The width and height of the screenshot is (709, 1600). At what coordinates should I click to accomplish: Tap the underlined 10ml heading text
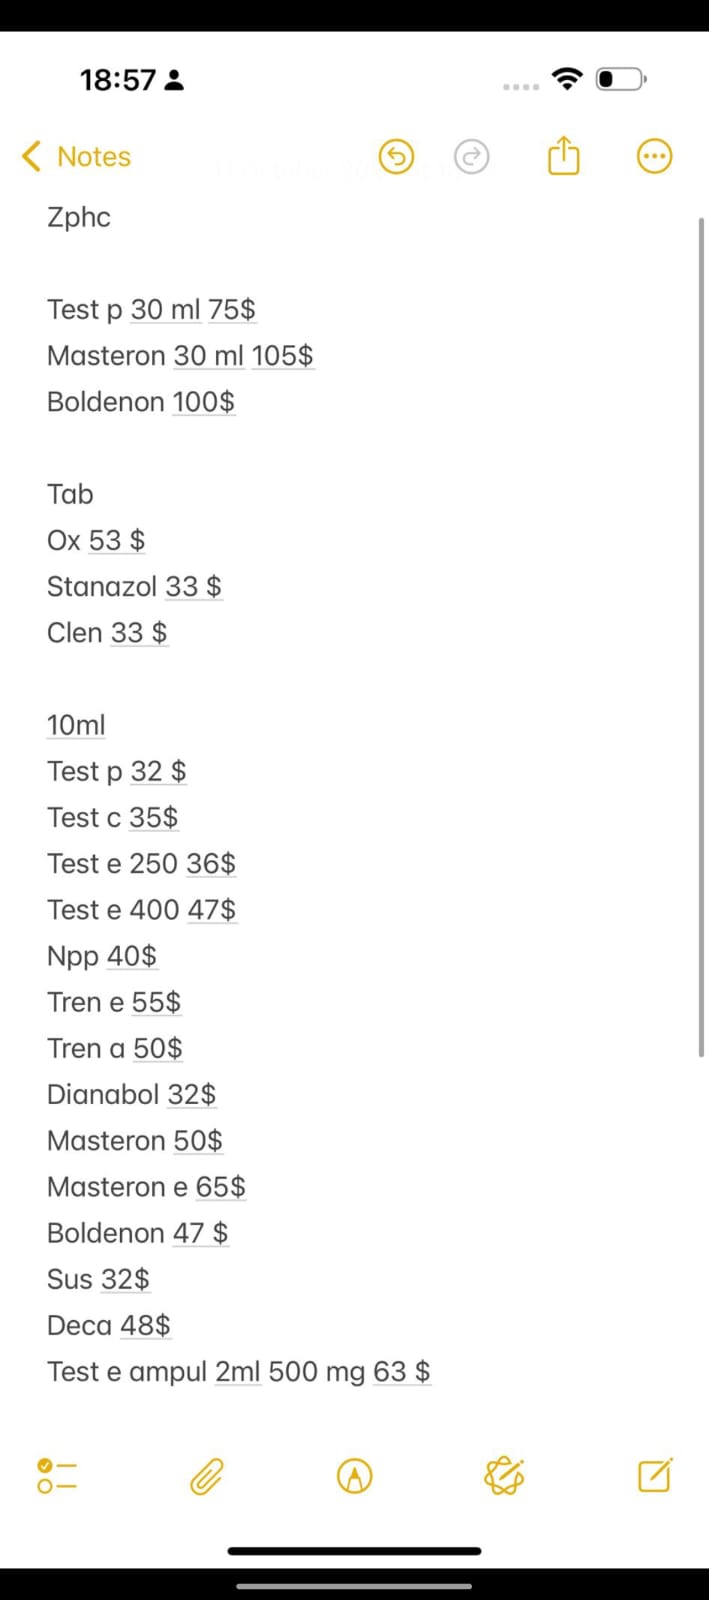pos(76,725)
